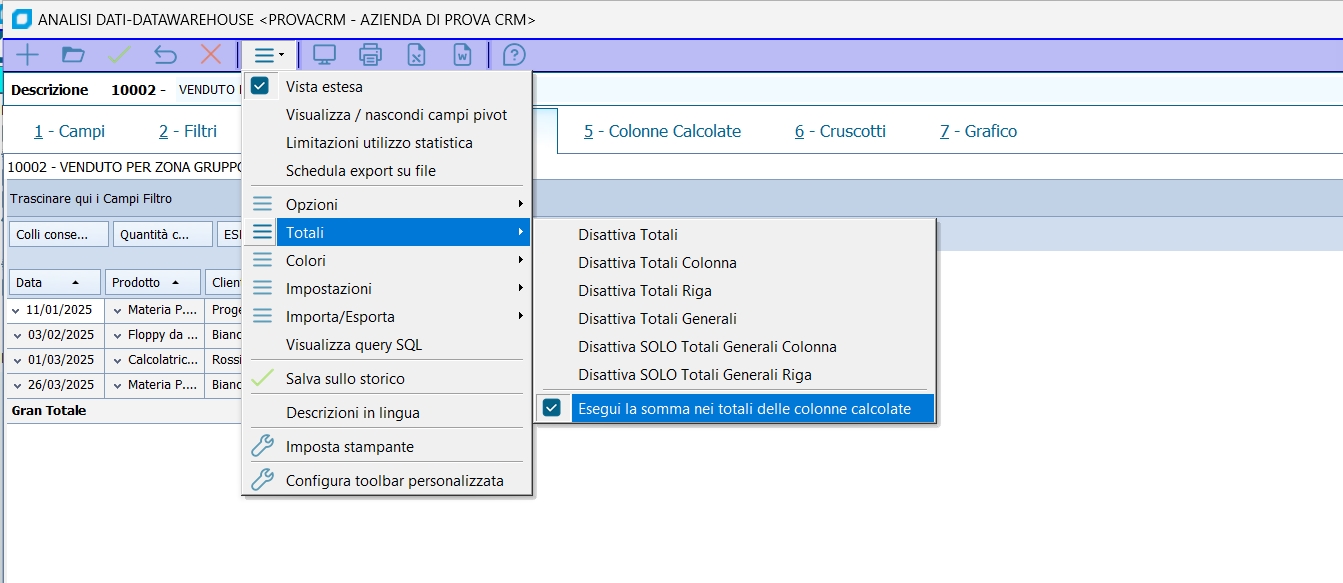
Task: Click the Data column header button
Action: click(54, 283)
